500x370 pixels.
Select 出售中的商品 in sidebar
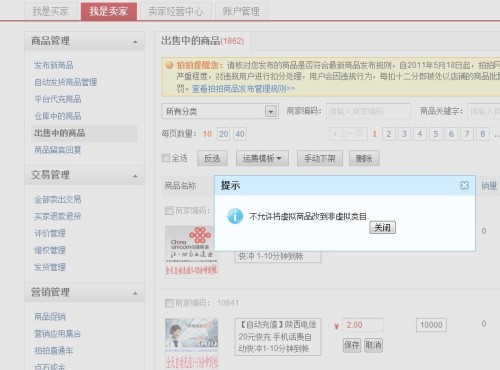coord(84,133)
